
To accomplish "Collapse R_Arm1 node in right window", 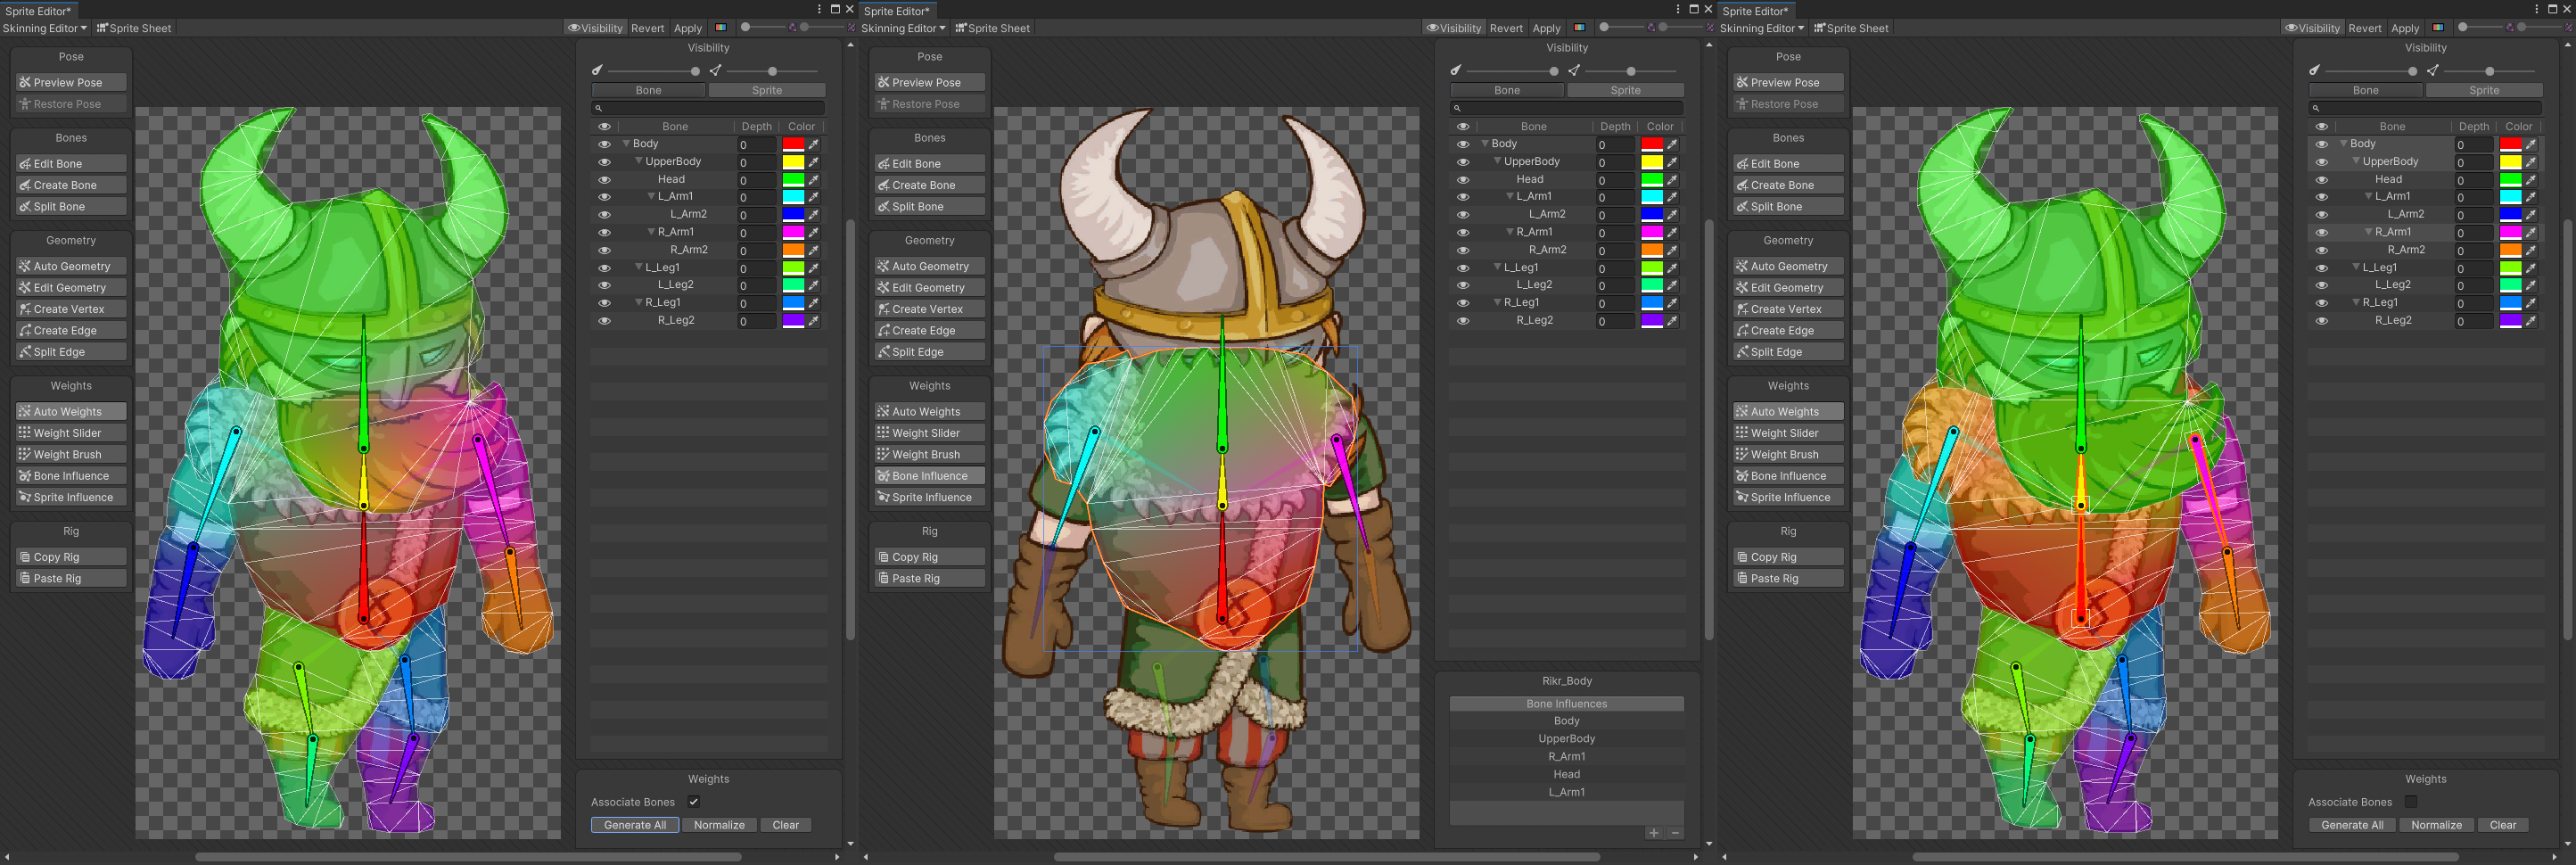I will pyautogui.click(x=2369, y=232).
